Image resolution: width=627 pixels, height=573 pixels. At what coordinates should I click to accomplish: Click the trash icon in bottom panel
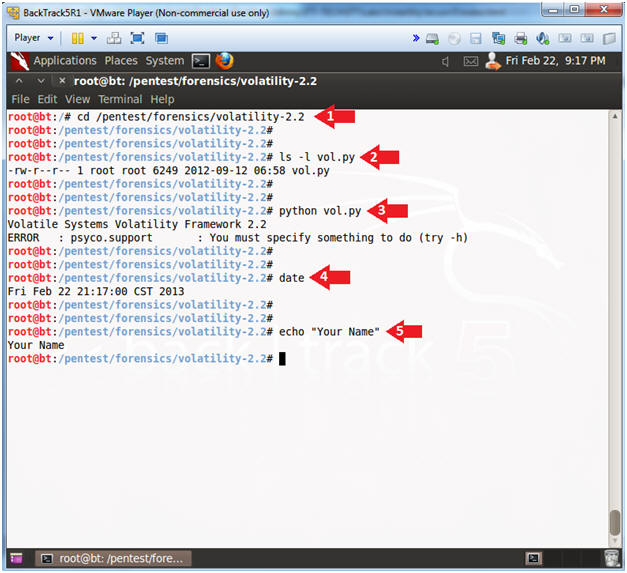point(612,558)
